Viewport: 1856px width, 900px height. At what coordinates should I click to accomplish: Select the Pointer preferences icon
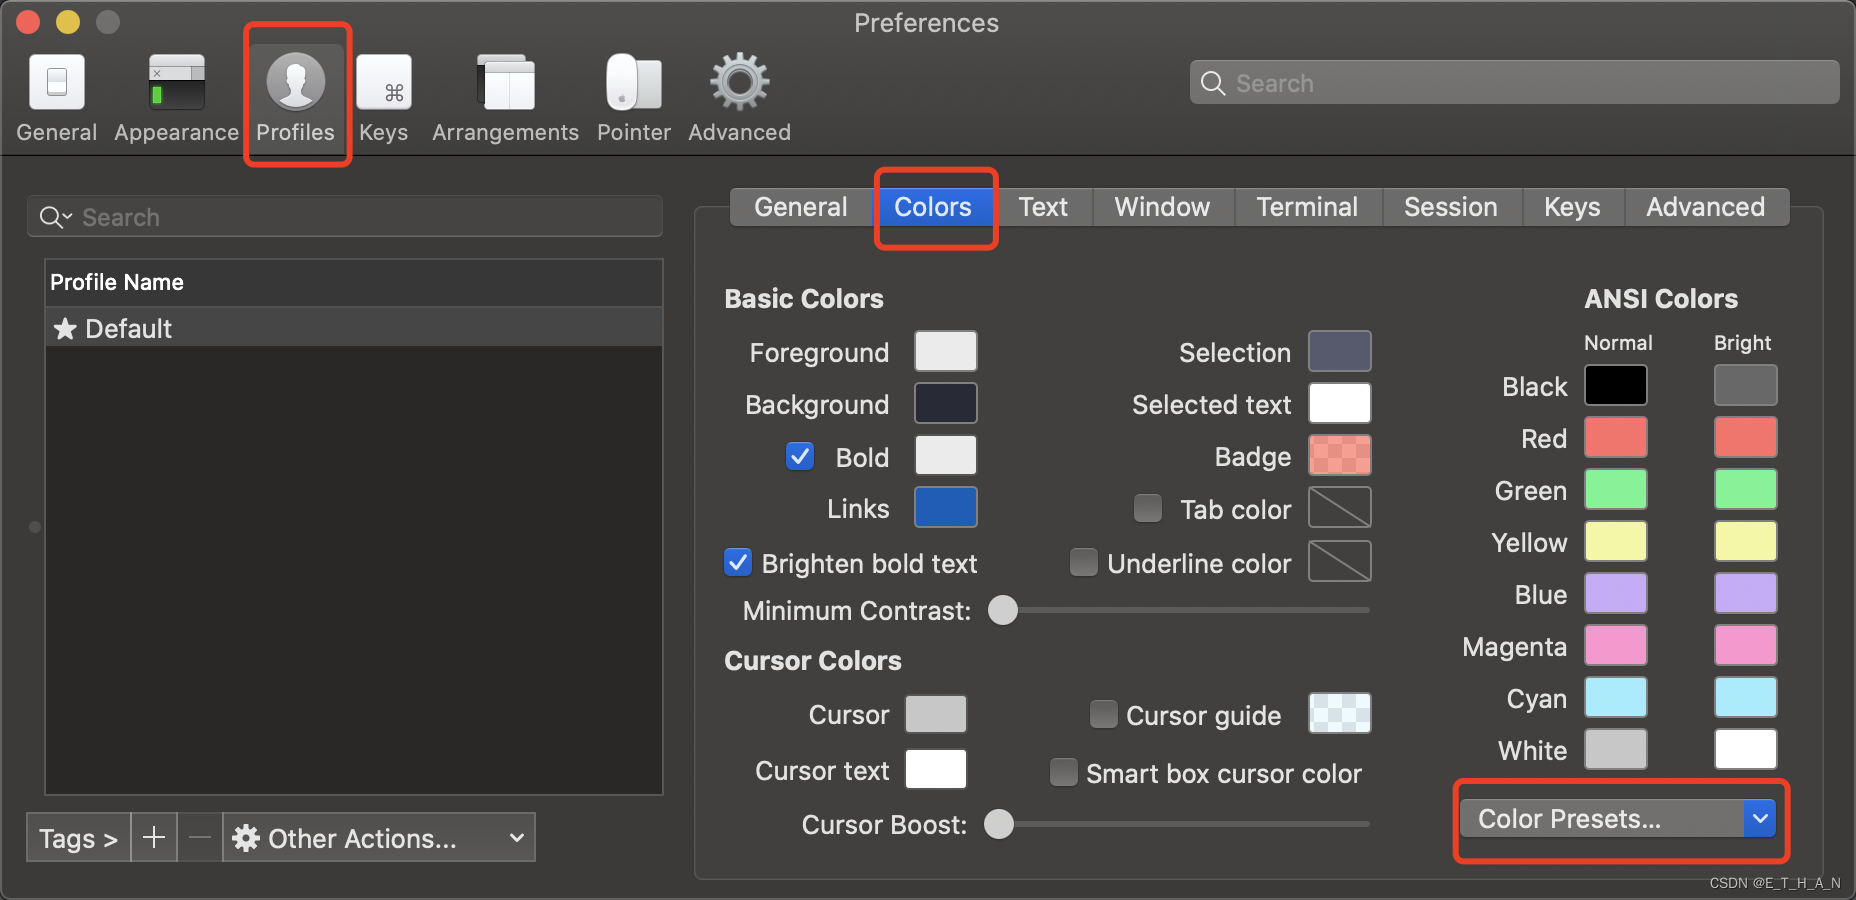[633, 95]
